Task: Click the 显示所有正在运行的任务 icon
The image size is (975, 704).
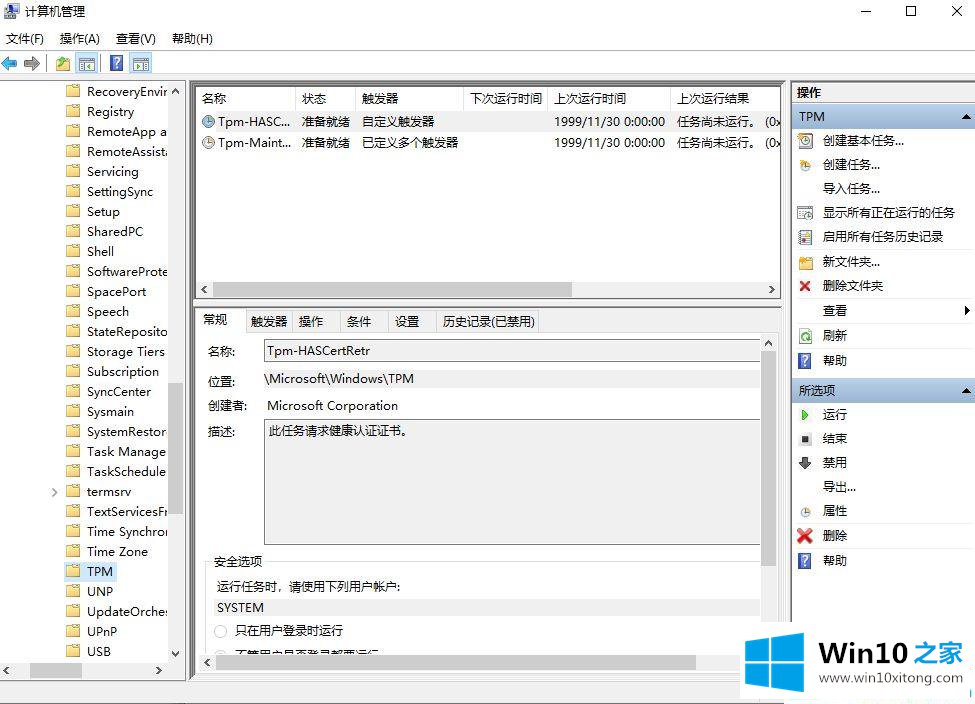Action: (x=805, y=213)
